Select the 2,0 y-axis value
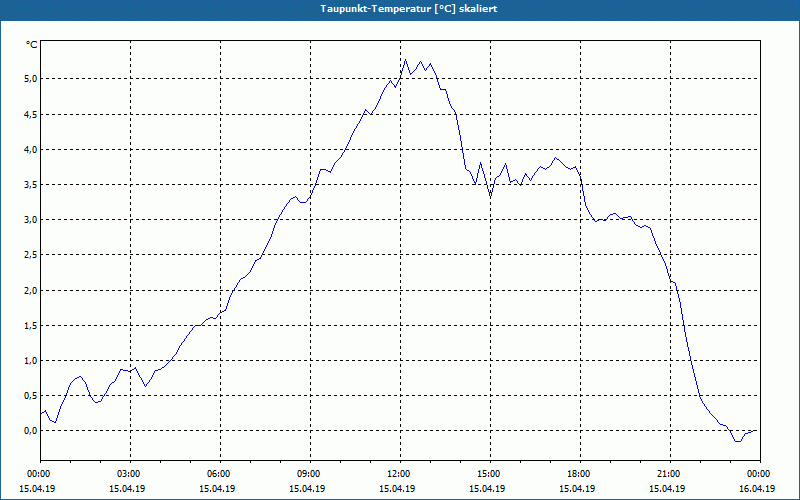Screen dimensions: 800x500 click(x=31, y=290)
